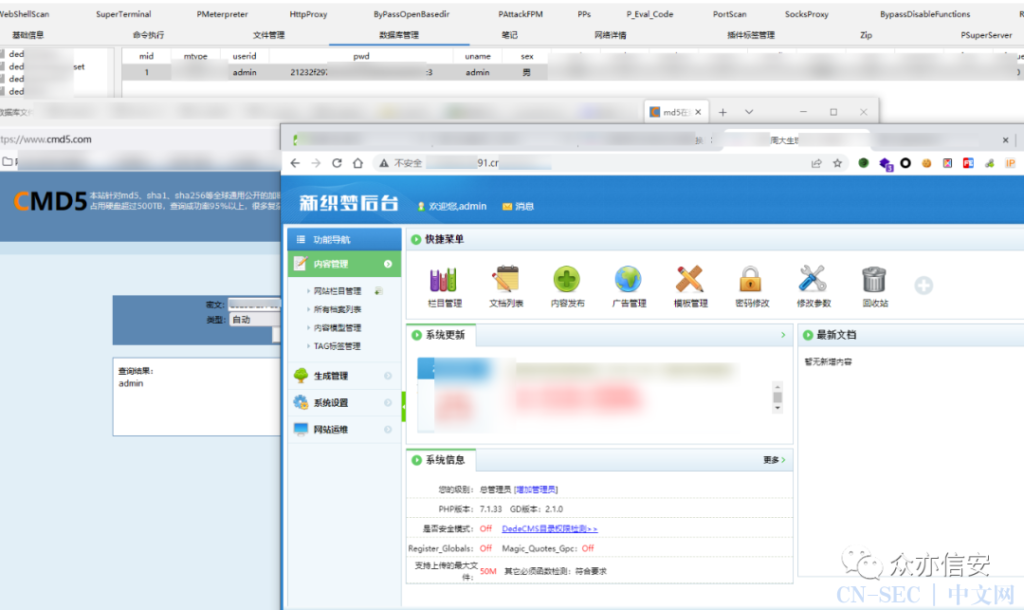Click the share icon in the address bar

(x=816, y=163)
